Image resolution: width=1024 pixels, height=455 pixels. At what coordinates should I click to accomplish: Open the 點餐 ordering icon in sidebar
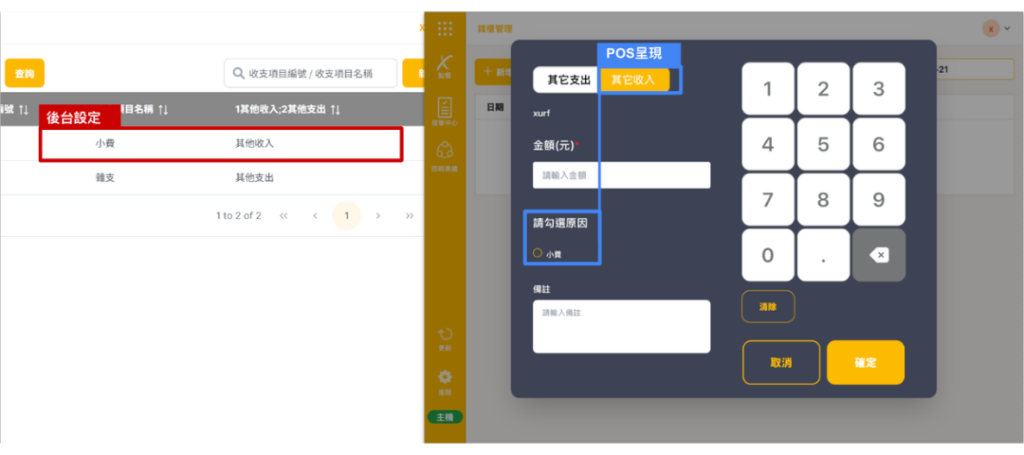tap(445, 65)
